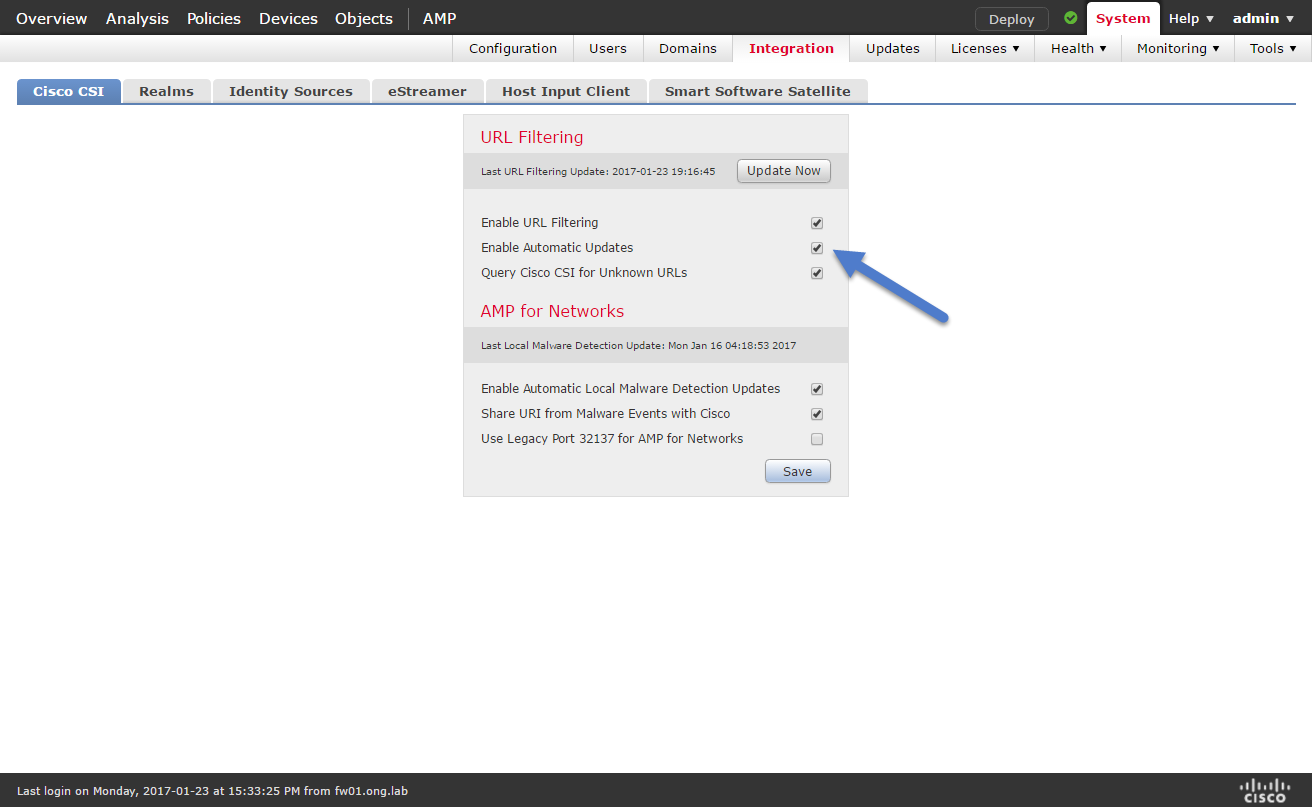Switch to the Cisco CSI tab
The width and height of the screenshot is (1312, 807).
pyautogui.click(x=69, y=91)
